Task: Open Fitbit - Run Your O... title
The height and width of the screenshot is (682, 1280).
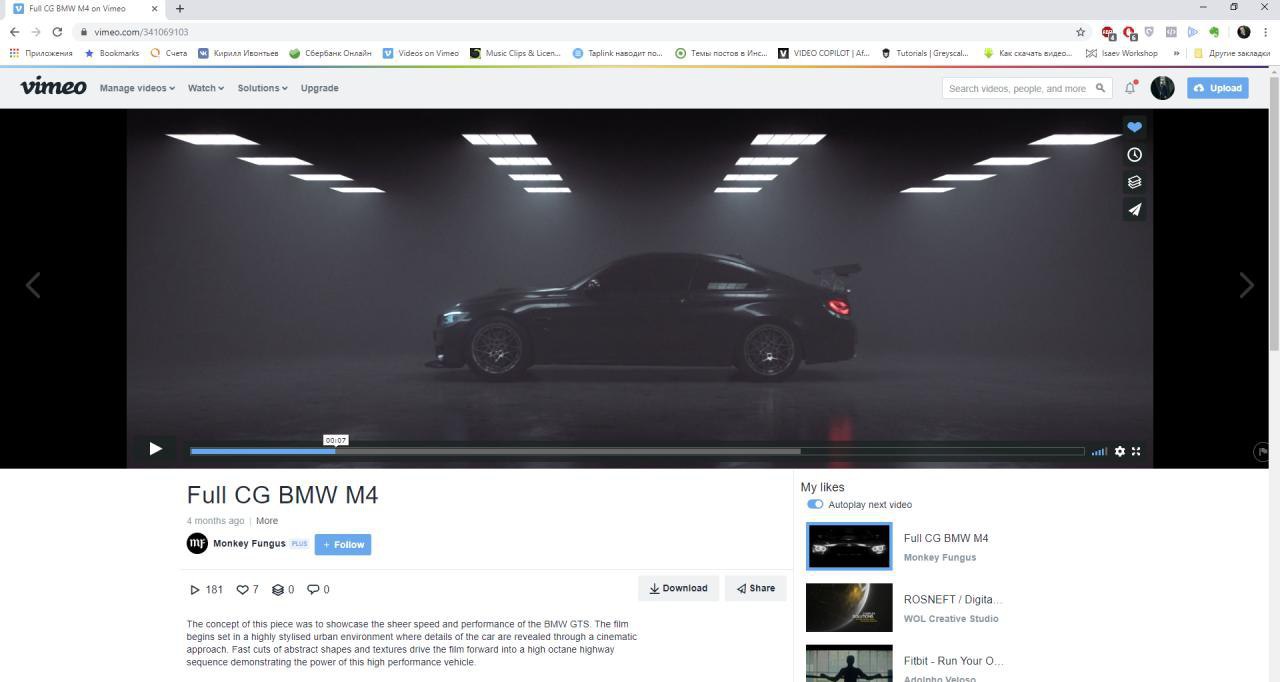Action: tap(953, 661)
